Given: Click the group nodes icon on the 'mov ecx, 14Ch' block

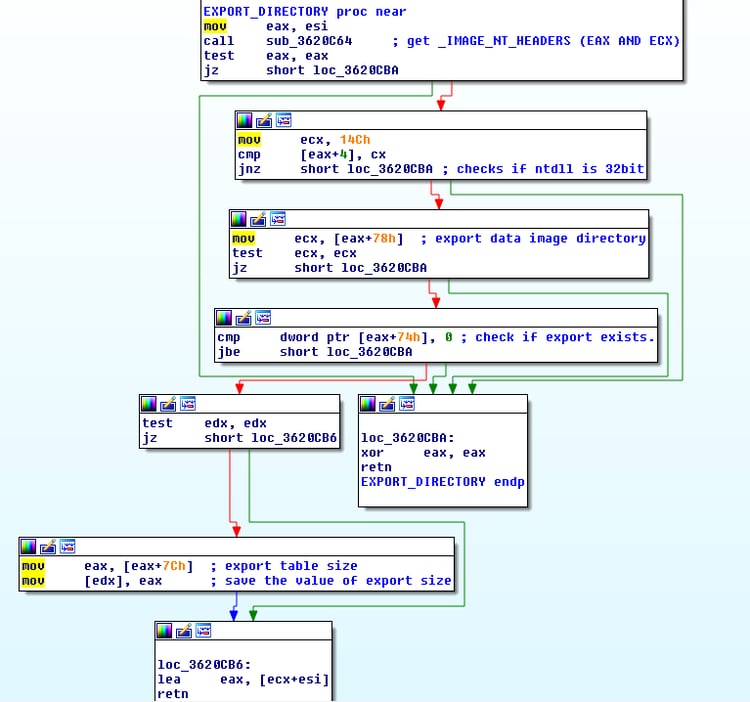Looking at the screenshot, I should pyautogui.click(x=283, y=120).
